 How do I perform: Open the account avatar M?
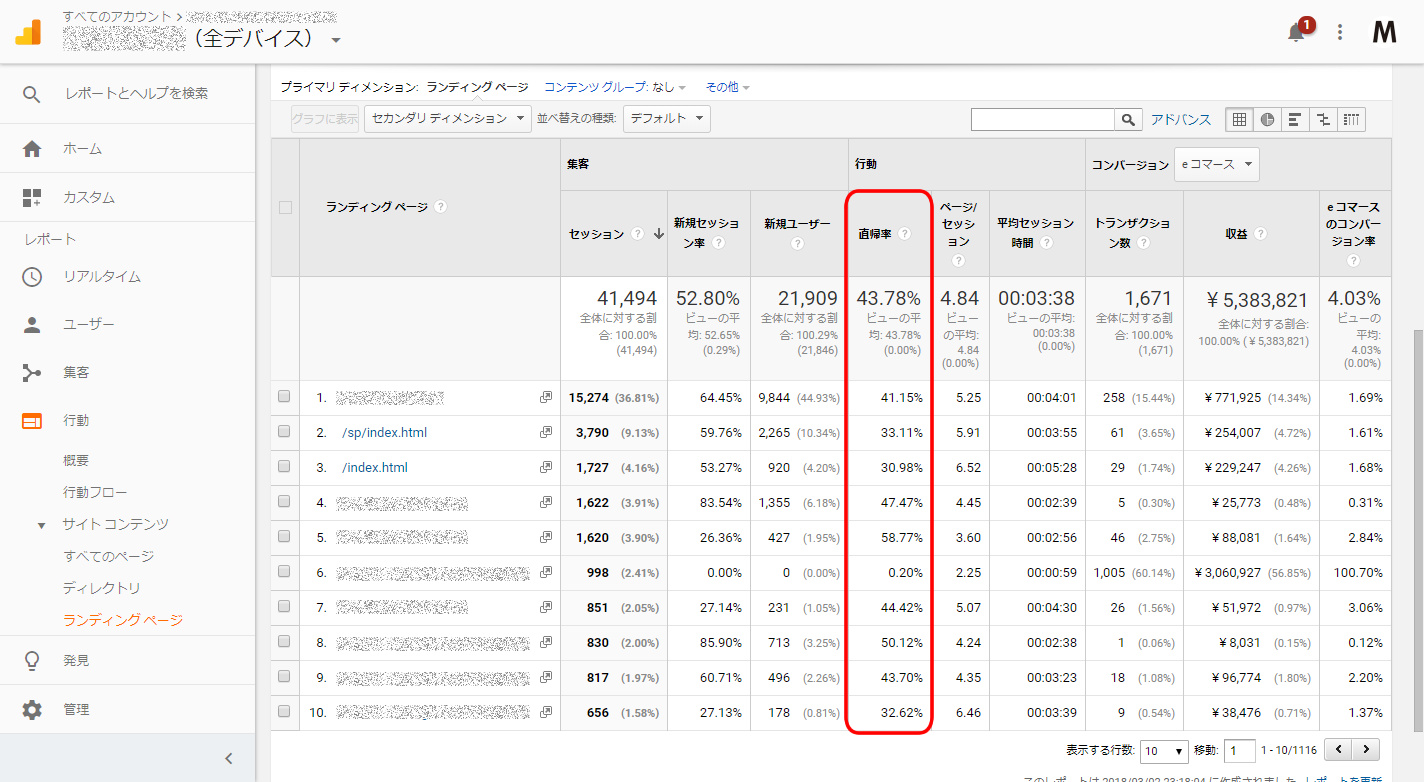coord(1384,32)
